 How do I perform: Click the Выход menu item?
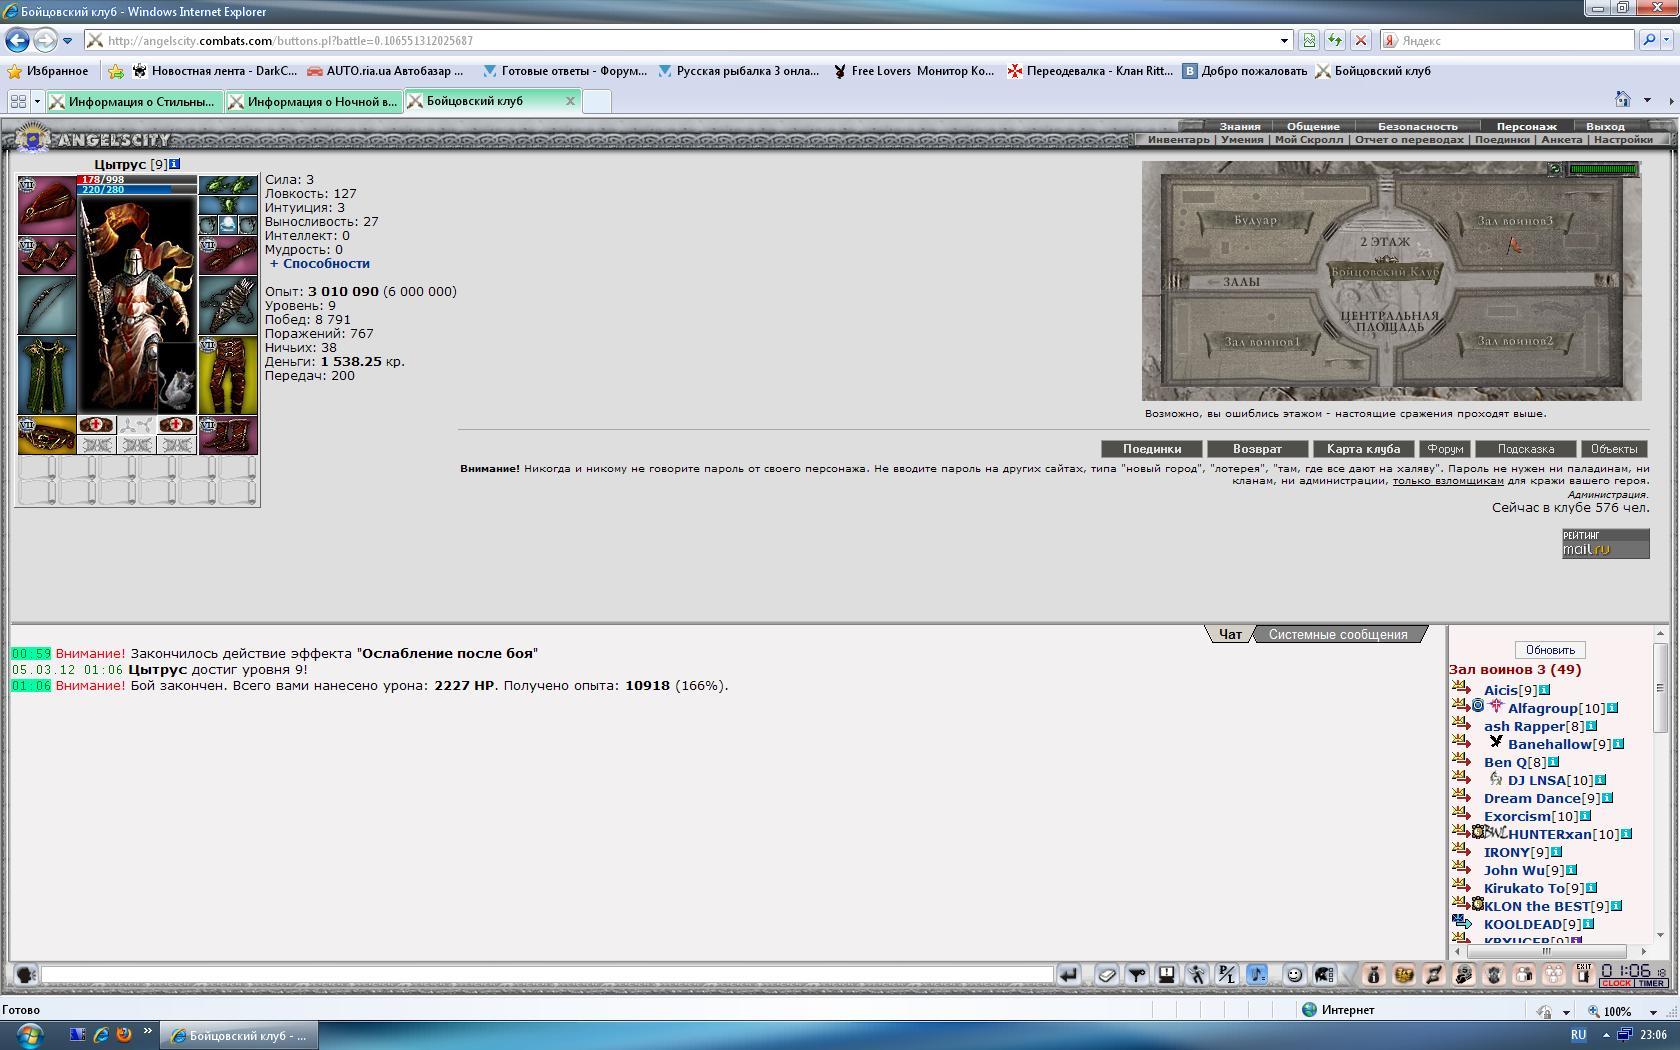coord(1605,126)
